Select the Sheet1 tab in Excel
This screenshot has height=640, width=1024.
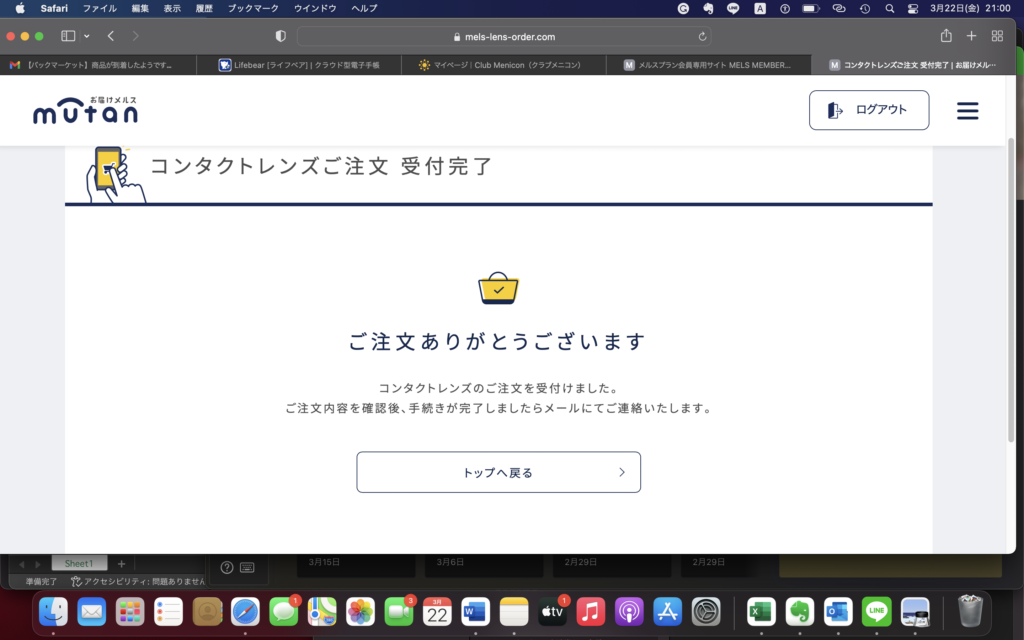pyautogui.click(x=79, y=562)
